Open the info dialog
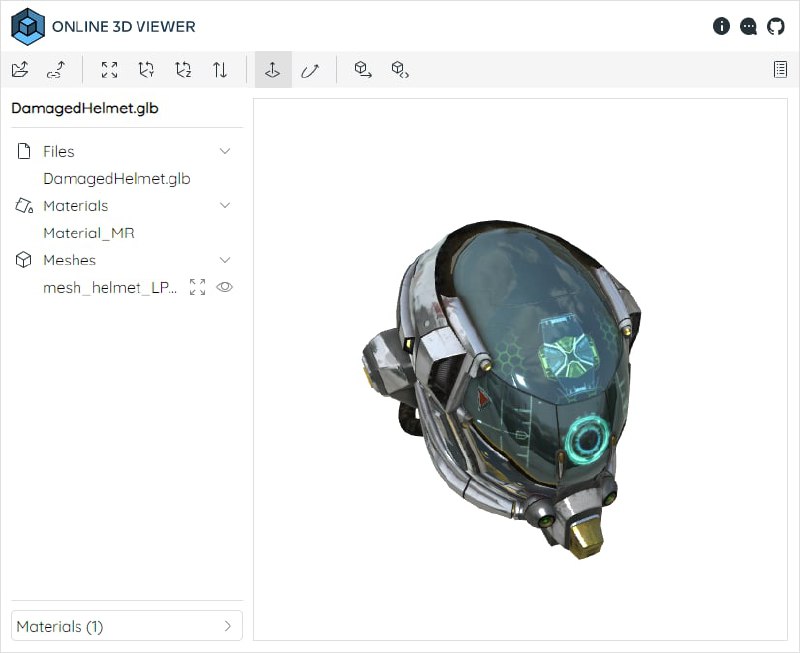This screenshot has height=653, width=800. 721,27
